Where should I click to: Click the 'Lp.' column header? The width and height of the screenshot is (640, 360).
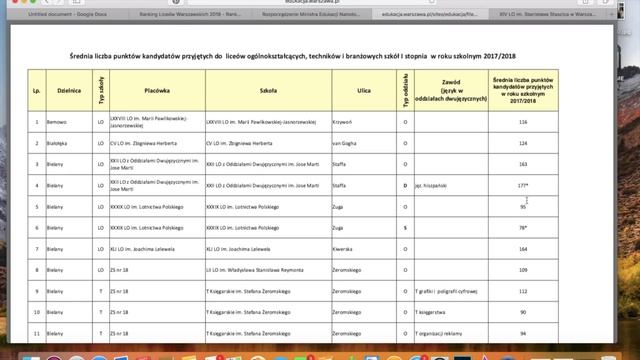point(37,91)
